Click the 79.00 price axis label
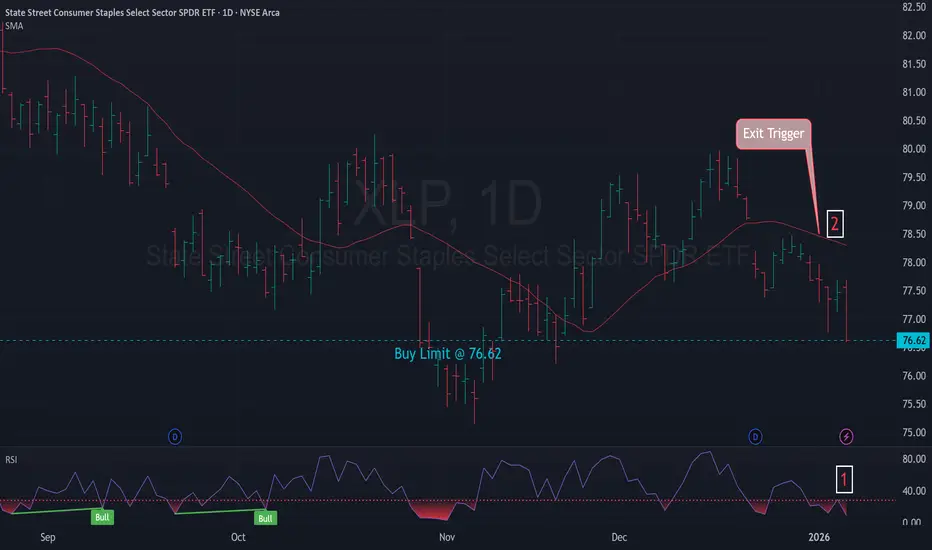Screen dimensions: 932x550 tap(914, 206)
